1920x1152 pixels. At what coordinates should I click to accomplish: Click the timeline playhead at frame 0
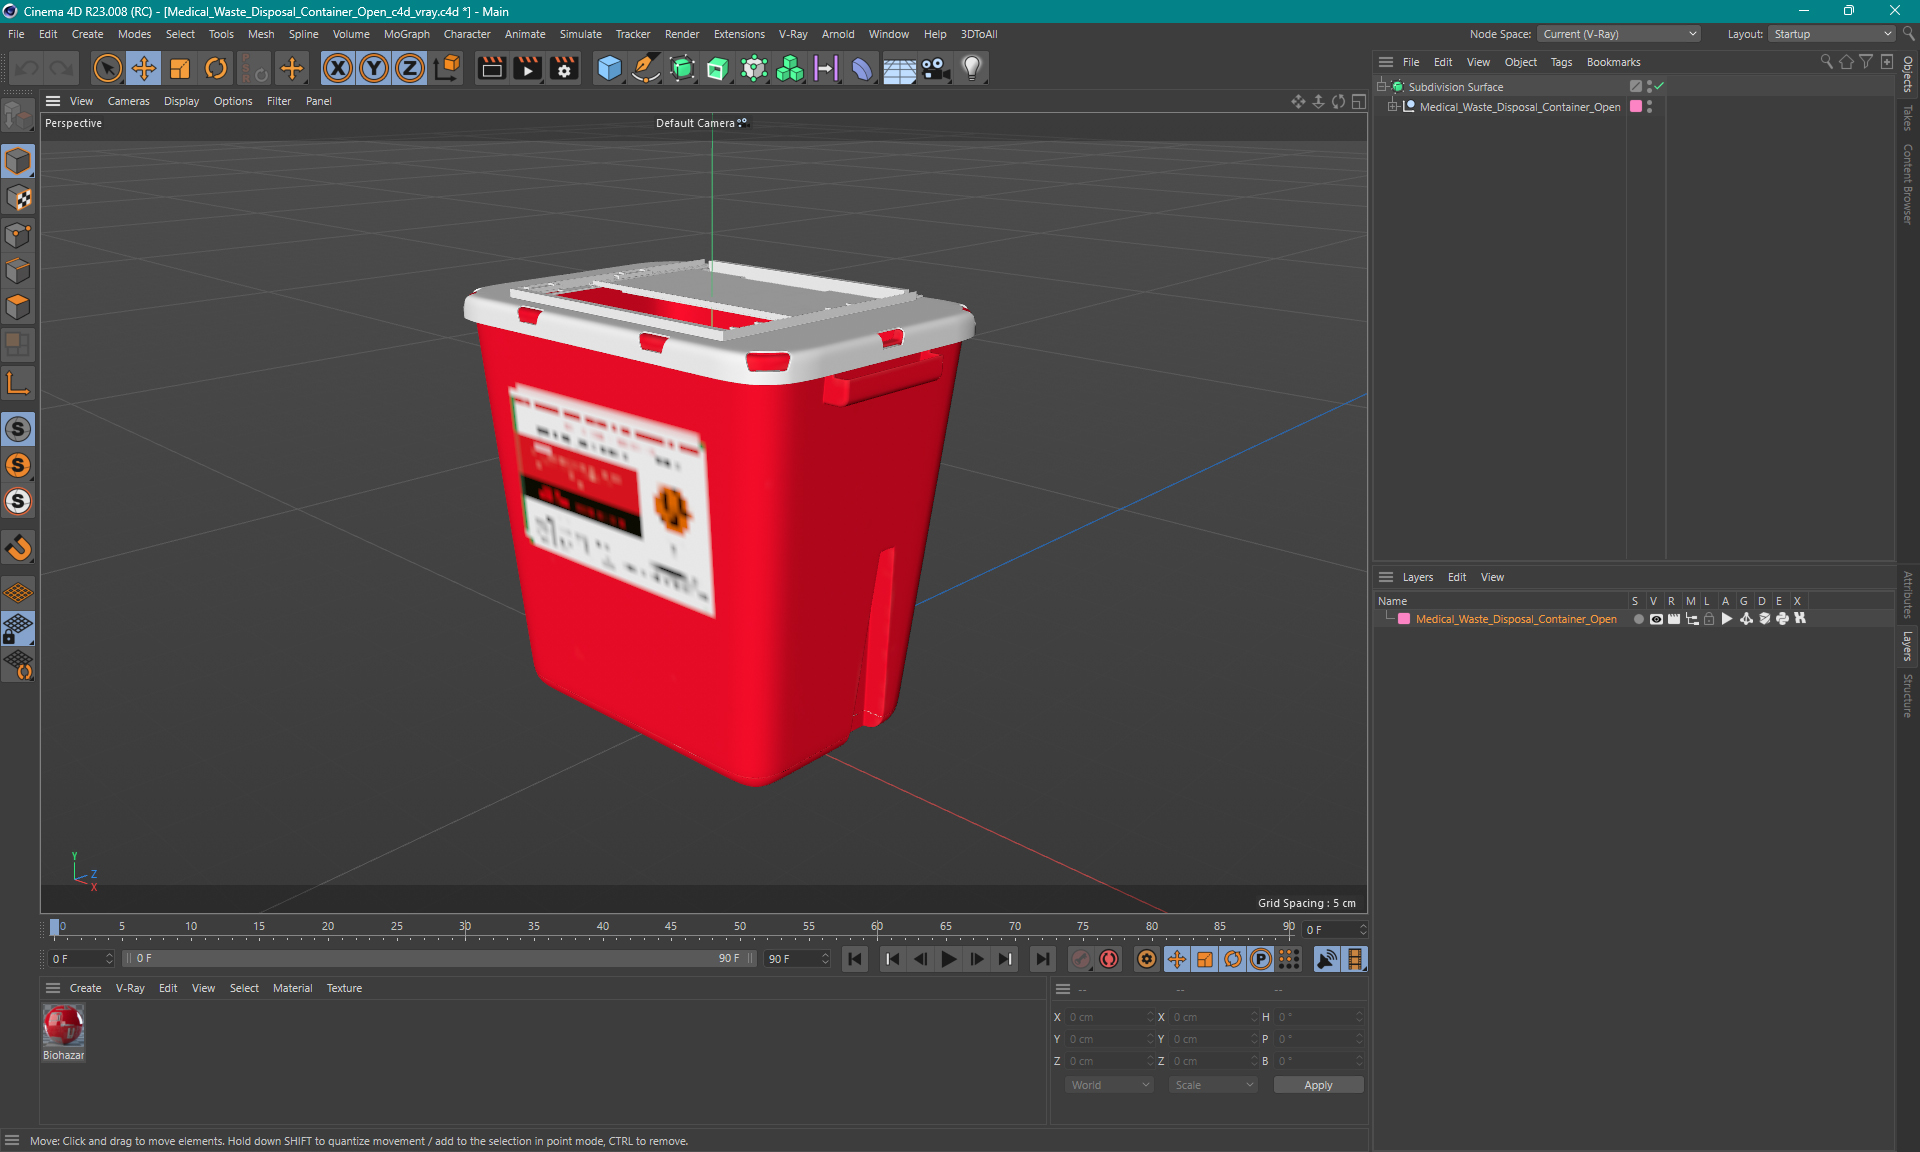(x=55, y=927)
